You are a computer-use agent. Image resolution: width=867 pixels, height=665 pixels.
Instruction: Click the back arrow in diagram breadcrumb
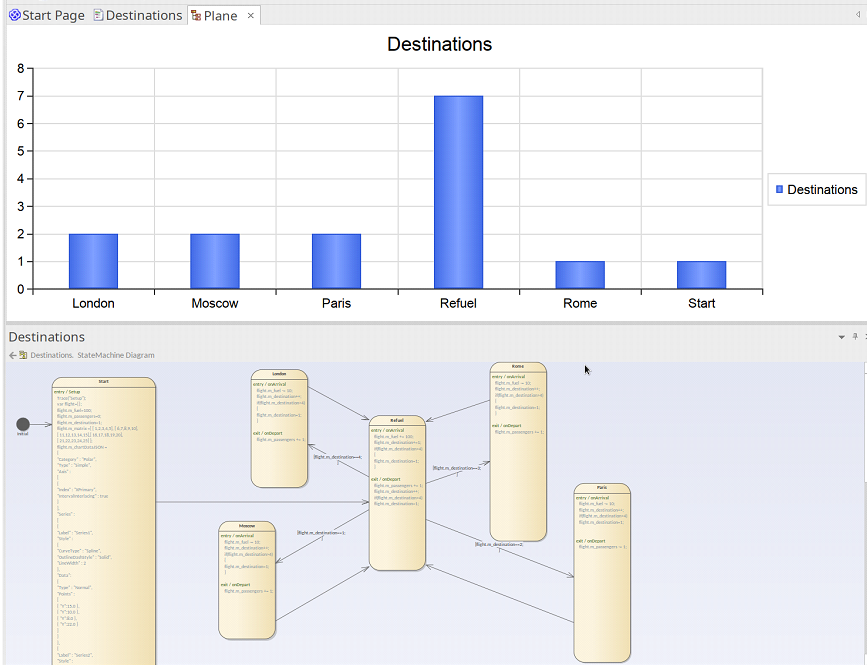click(x=13, y=355)
